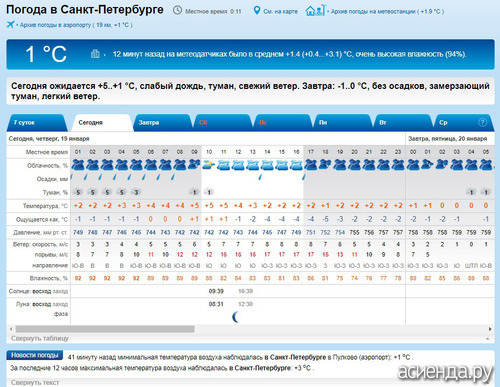The image size is (500, 387).
Task: Click the clock icon near local time
Action: 178,11
